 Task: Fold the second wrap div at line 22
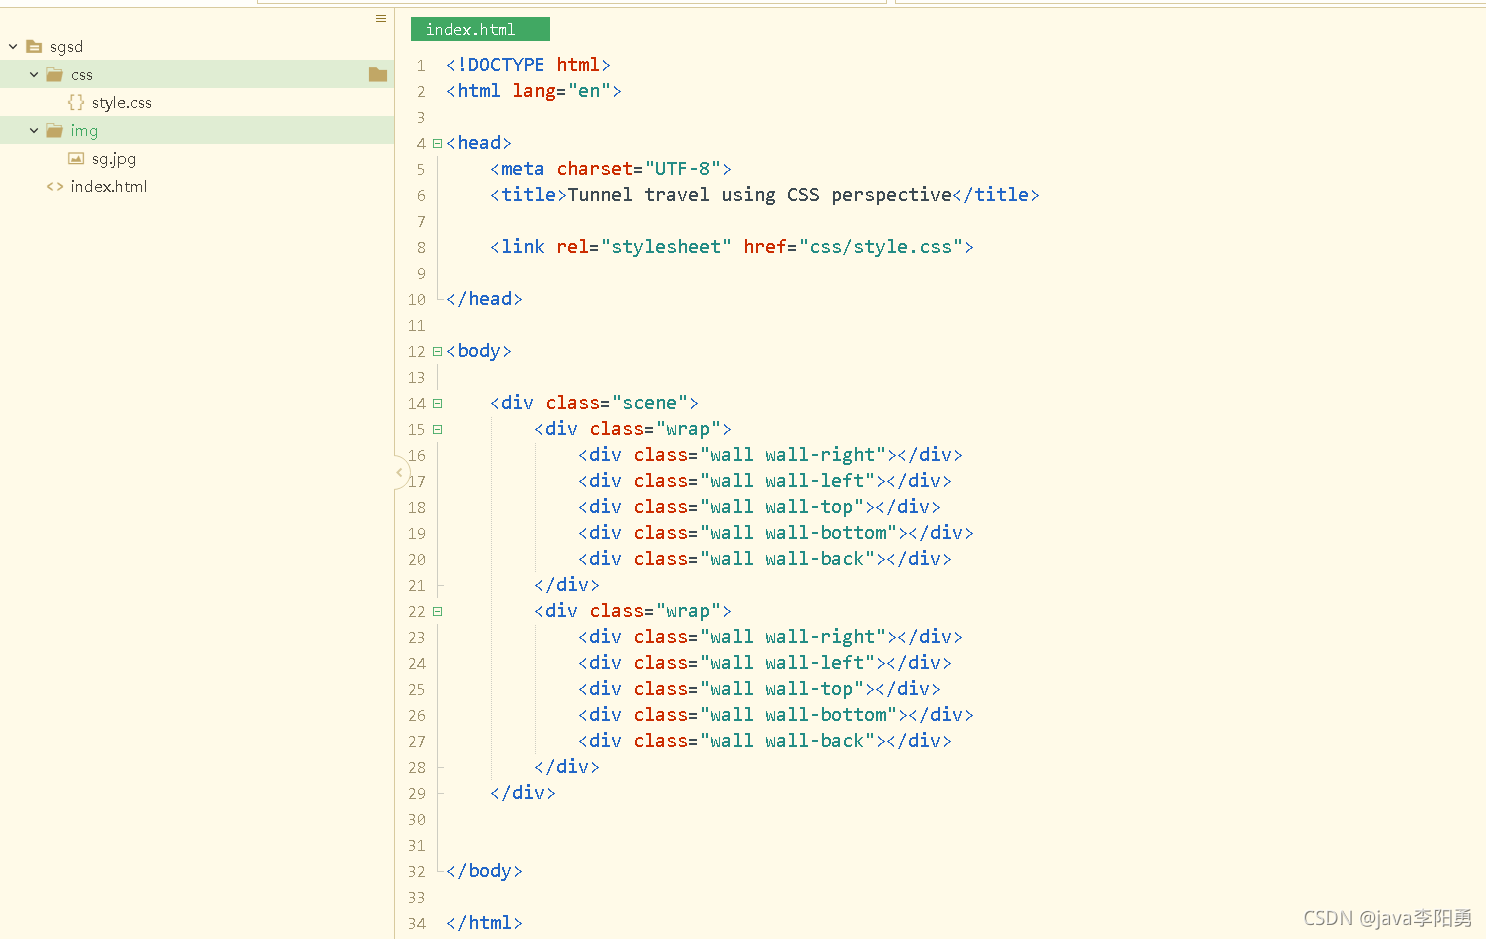[437, 611]
